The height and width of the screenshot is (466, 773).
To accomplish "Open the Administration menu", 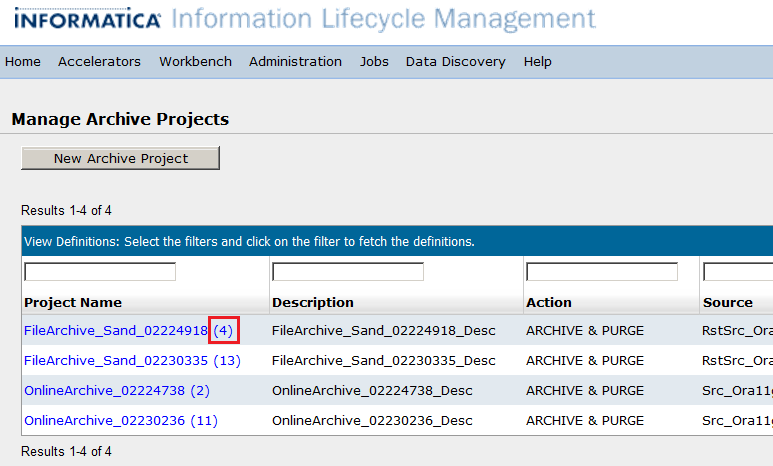I will [295, 62].
